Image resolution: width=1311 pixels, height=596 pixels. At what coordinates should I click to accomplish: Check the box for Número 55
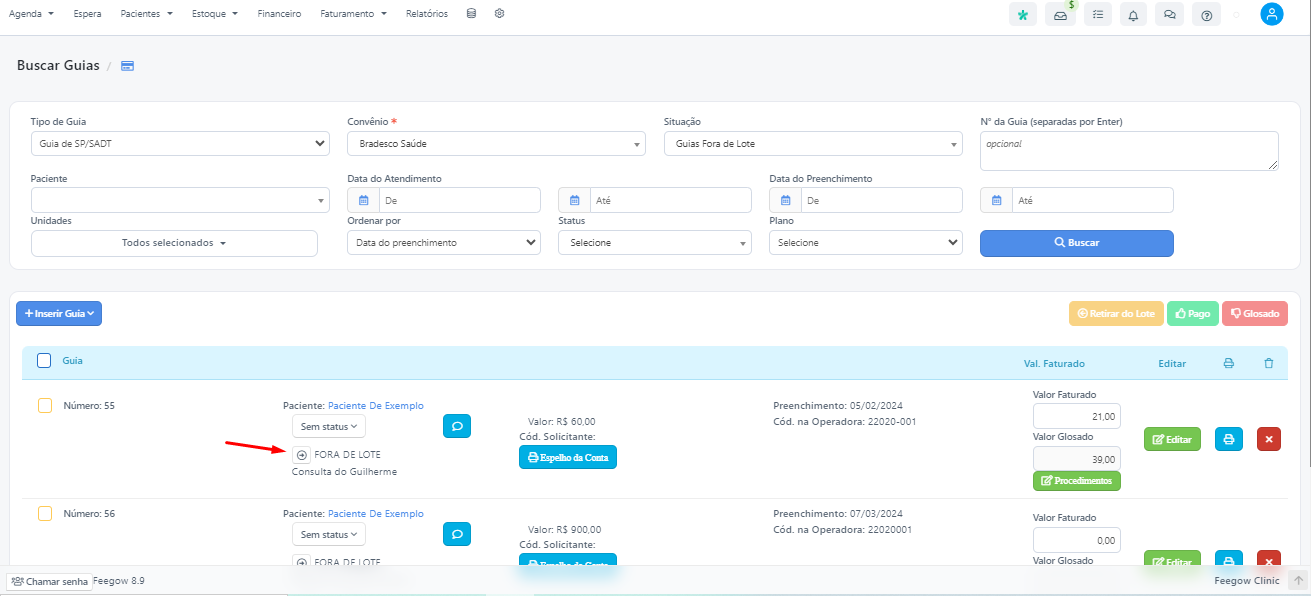pyautogui.click(x=44, y=405)
